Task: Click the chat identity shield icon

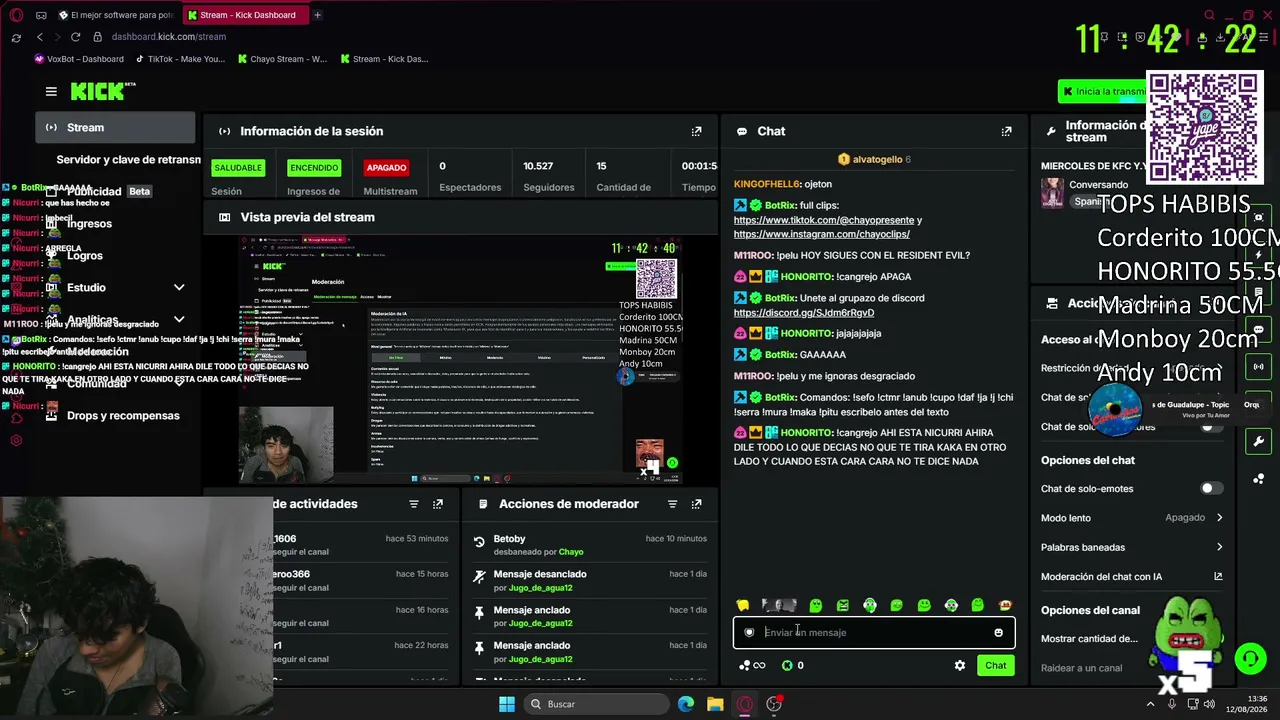Action: click(x=749, y=632)
